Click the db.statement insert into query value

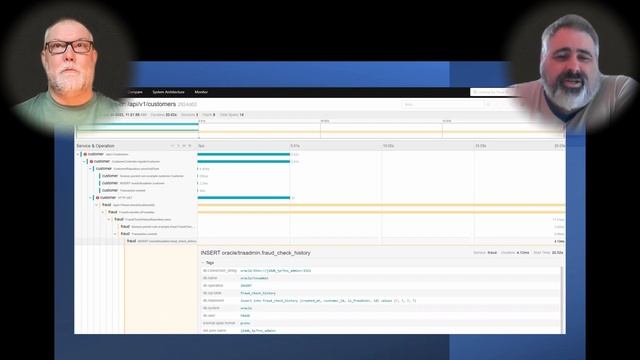[328, 300]
